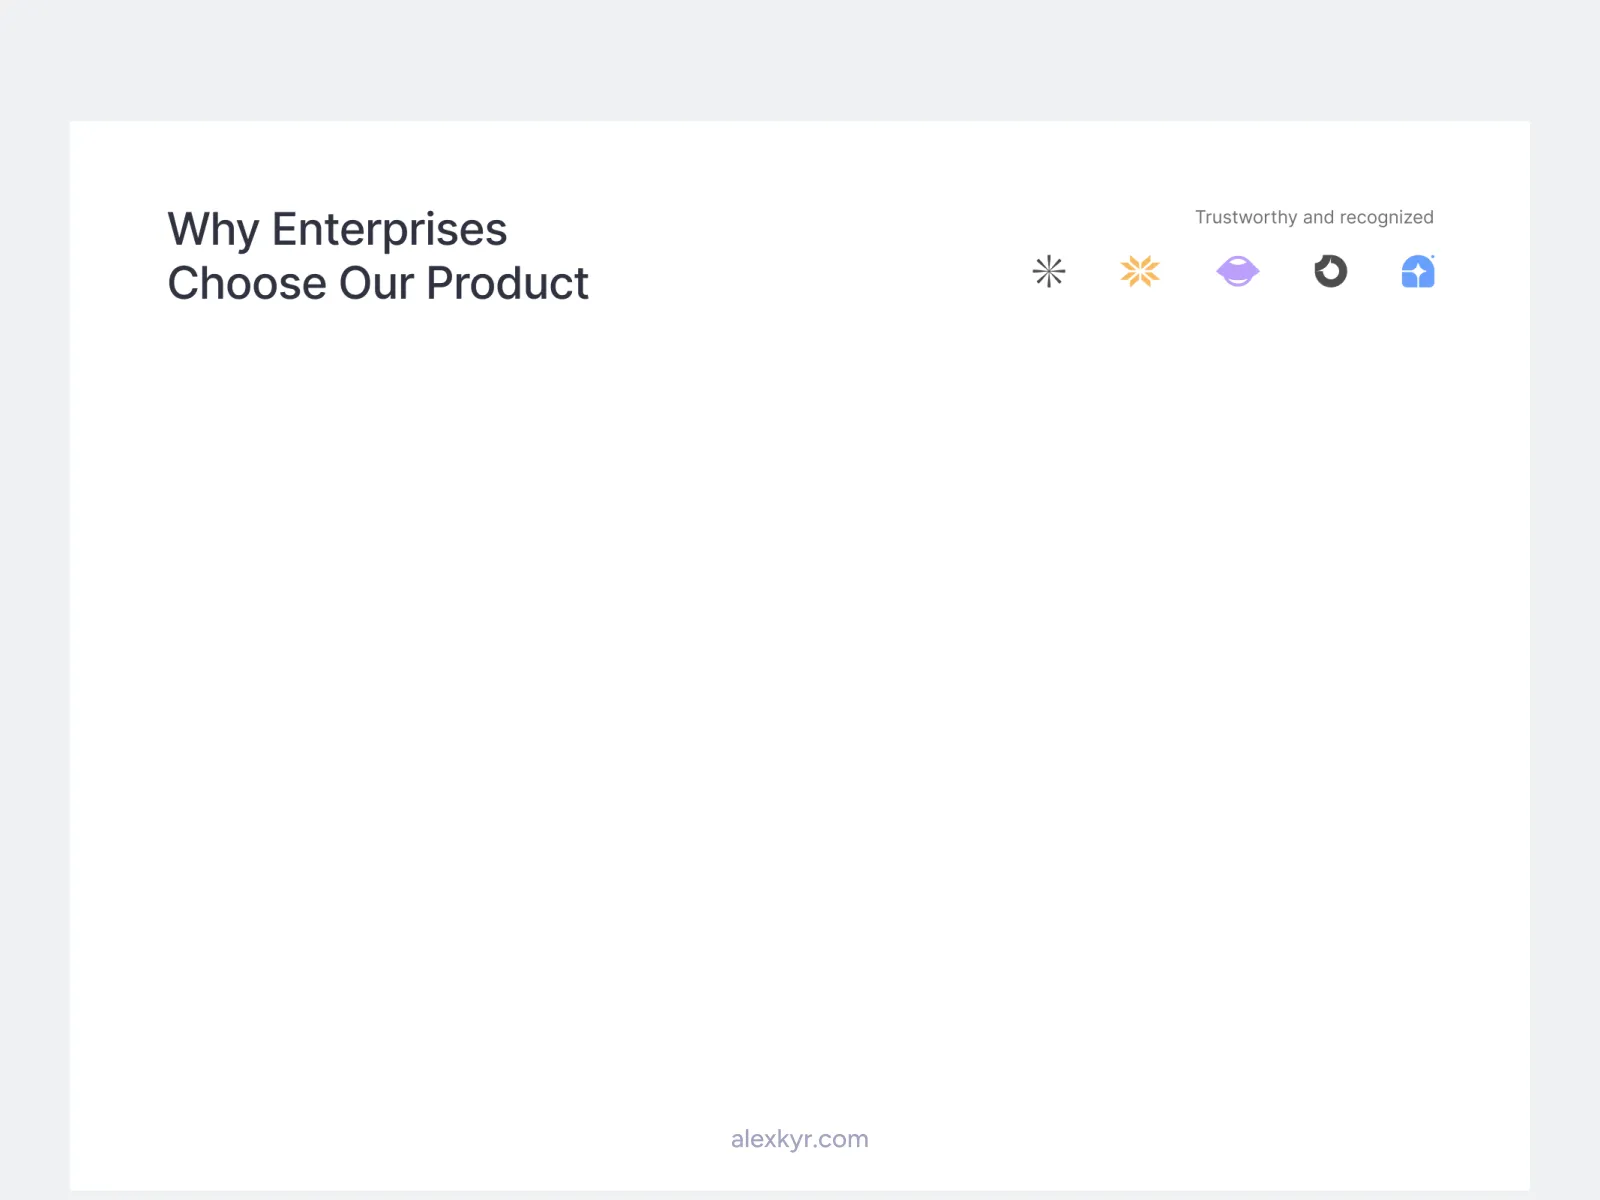Click the word "Trustworthy" in the caption
1600x1200 pixels.
1245,217
